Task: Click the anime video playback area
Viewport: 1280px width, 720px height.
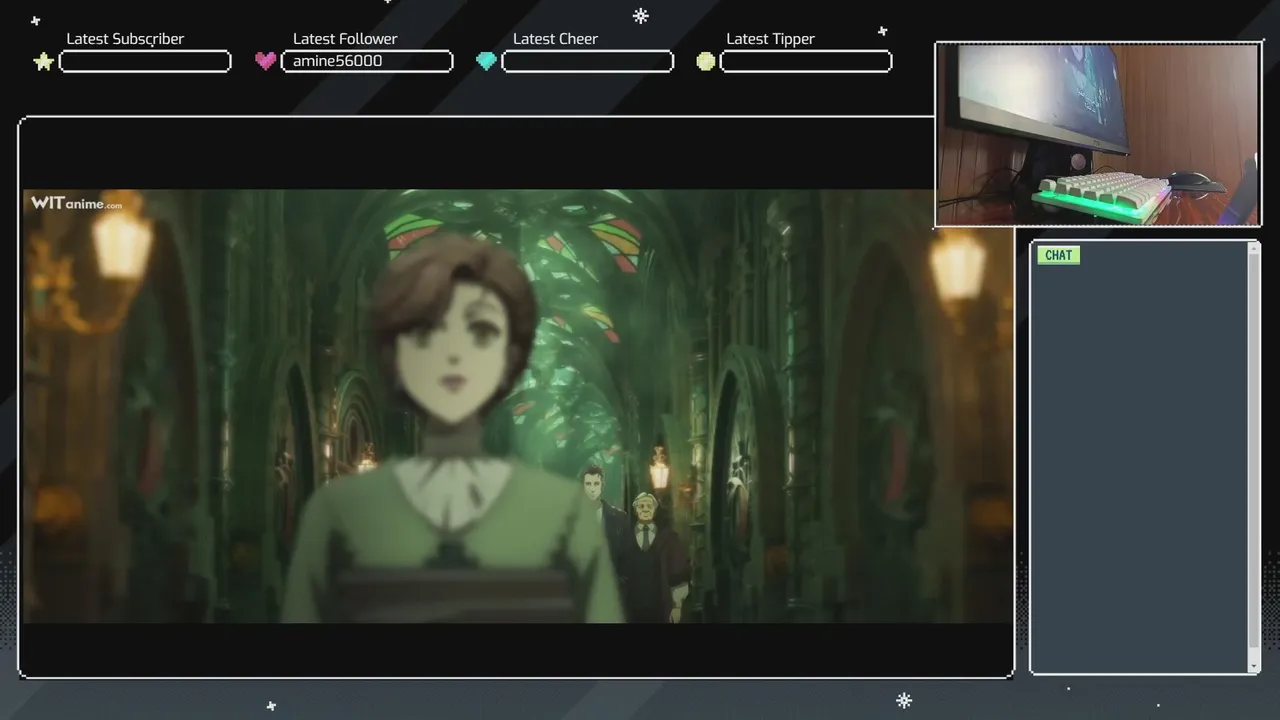Action: (518, 406)
